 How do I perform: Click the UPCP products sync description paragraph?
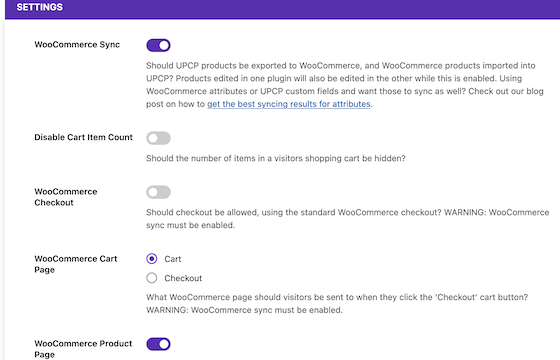345,85
